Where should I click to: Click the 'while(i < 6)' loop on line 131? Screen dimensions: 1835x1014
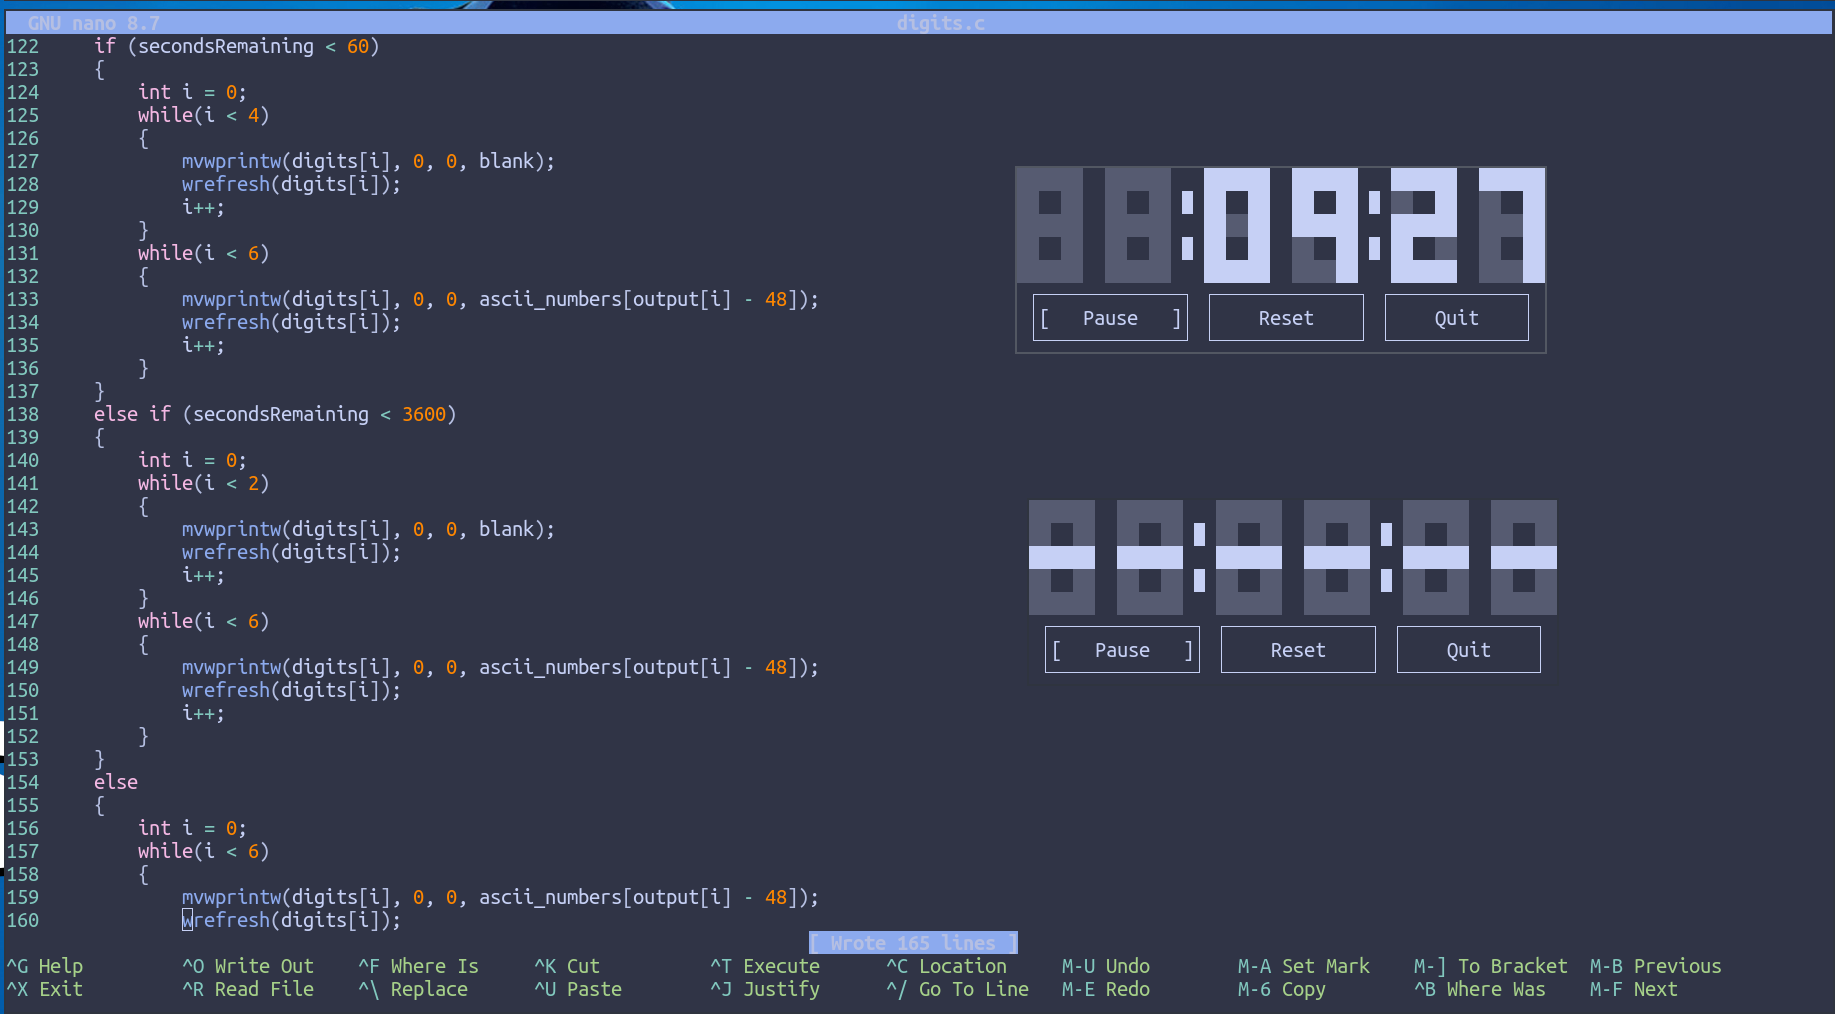point(204,253)
